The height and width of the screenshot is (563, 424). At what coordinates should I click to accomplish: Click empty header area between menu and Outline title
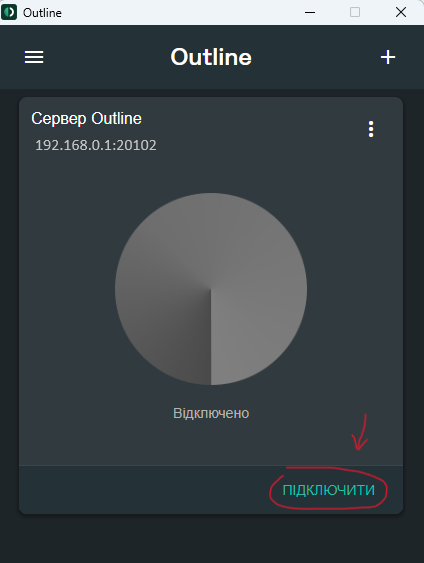click(x=107, y=57)
